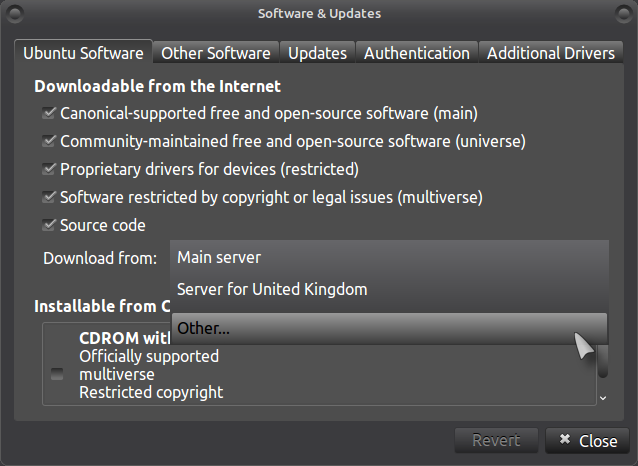Click the X icon on Close button

click(565, 441)
